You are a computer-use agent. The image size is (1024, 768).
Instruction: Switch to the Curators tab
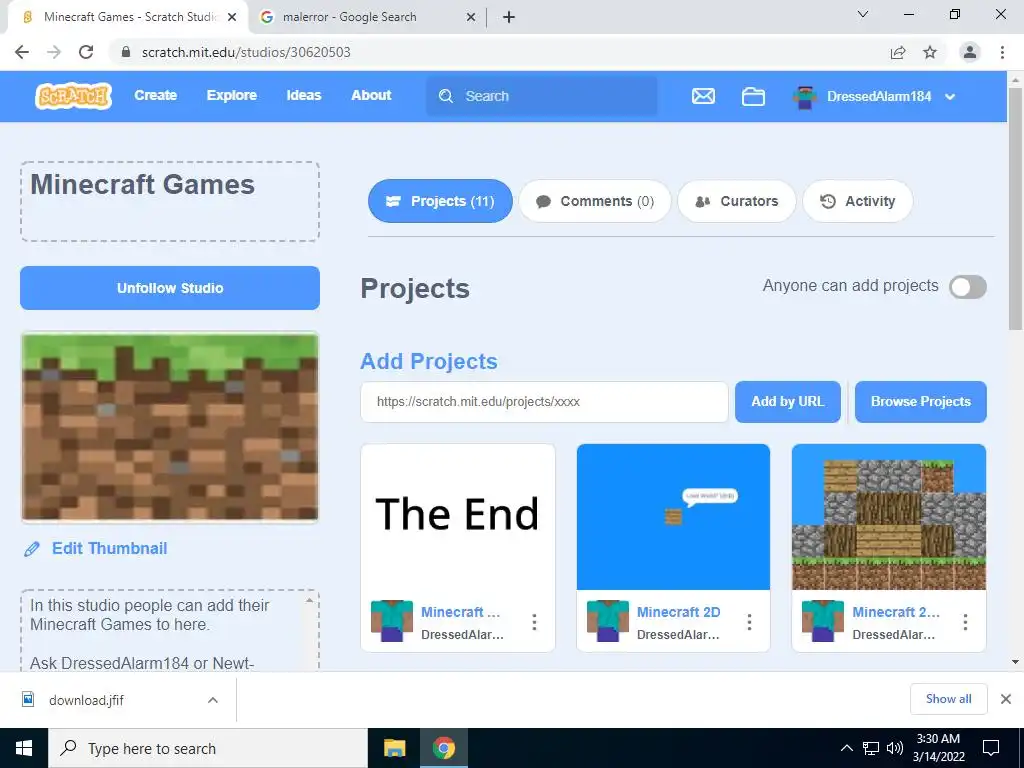[737, 201]
